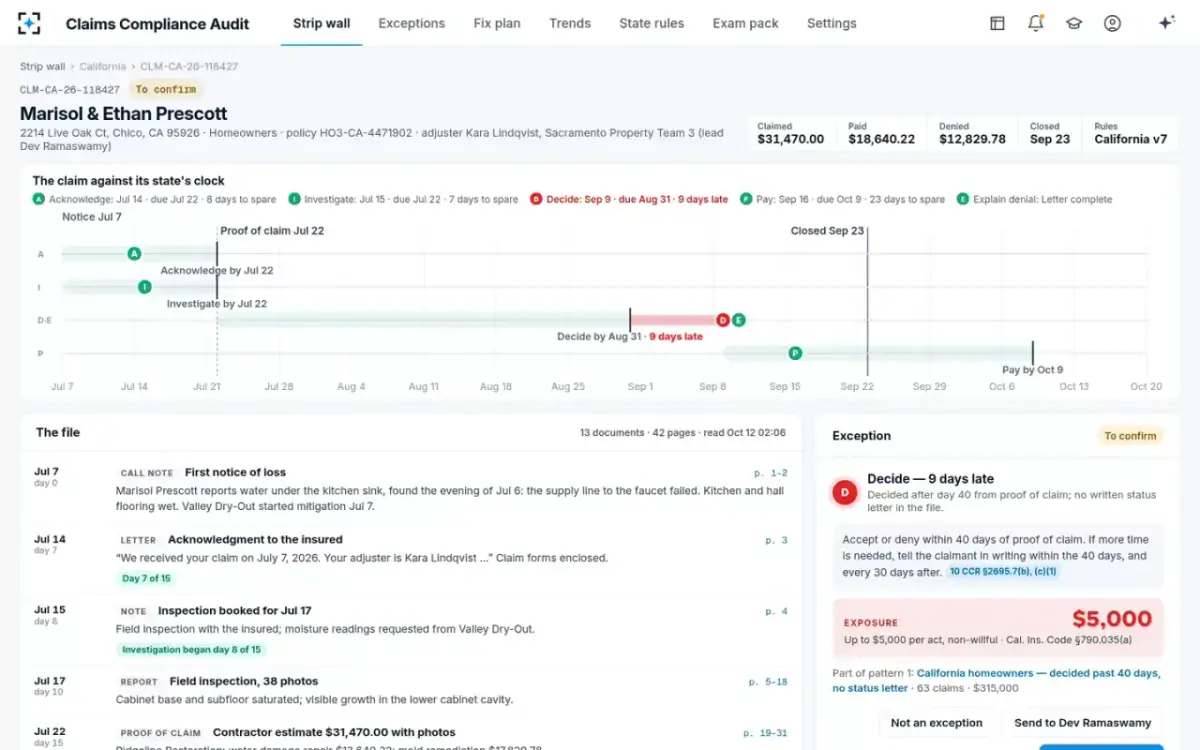Go to Strip wall breadcrumb

pyautogui.click(x=42, y=67)
